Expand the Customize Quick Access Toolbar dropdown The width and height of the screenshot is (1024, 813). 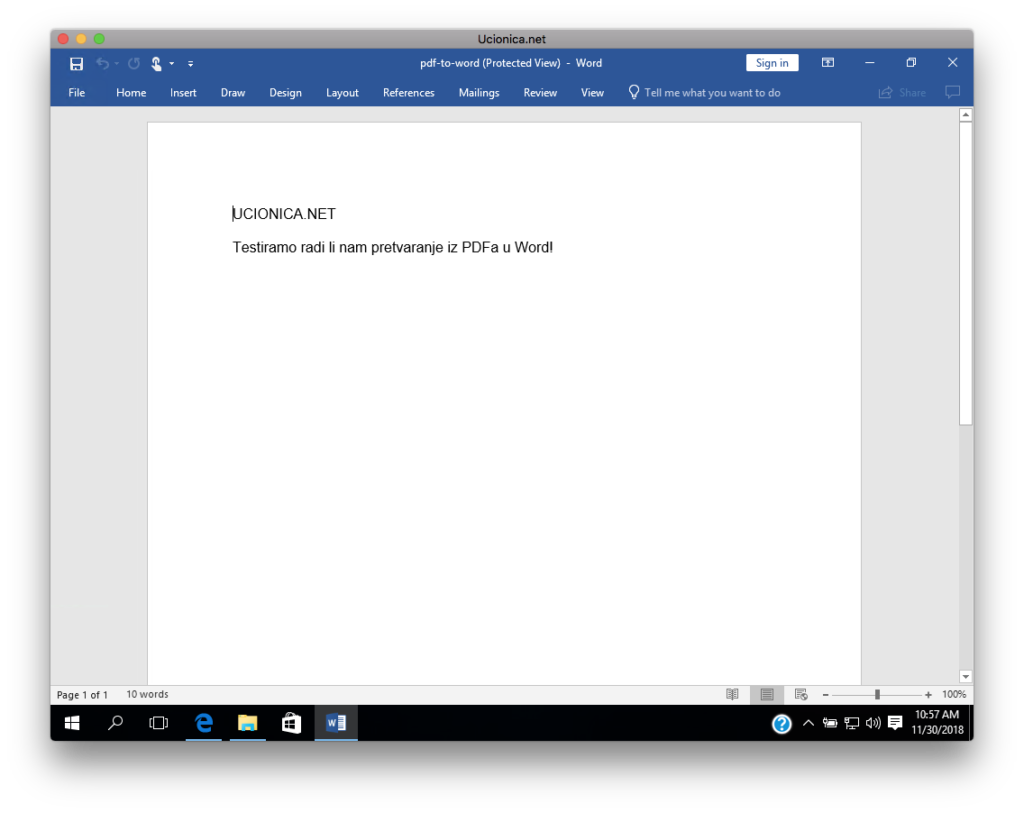click(190, 64)
